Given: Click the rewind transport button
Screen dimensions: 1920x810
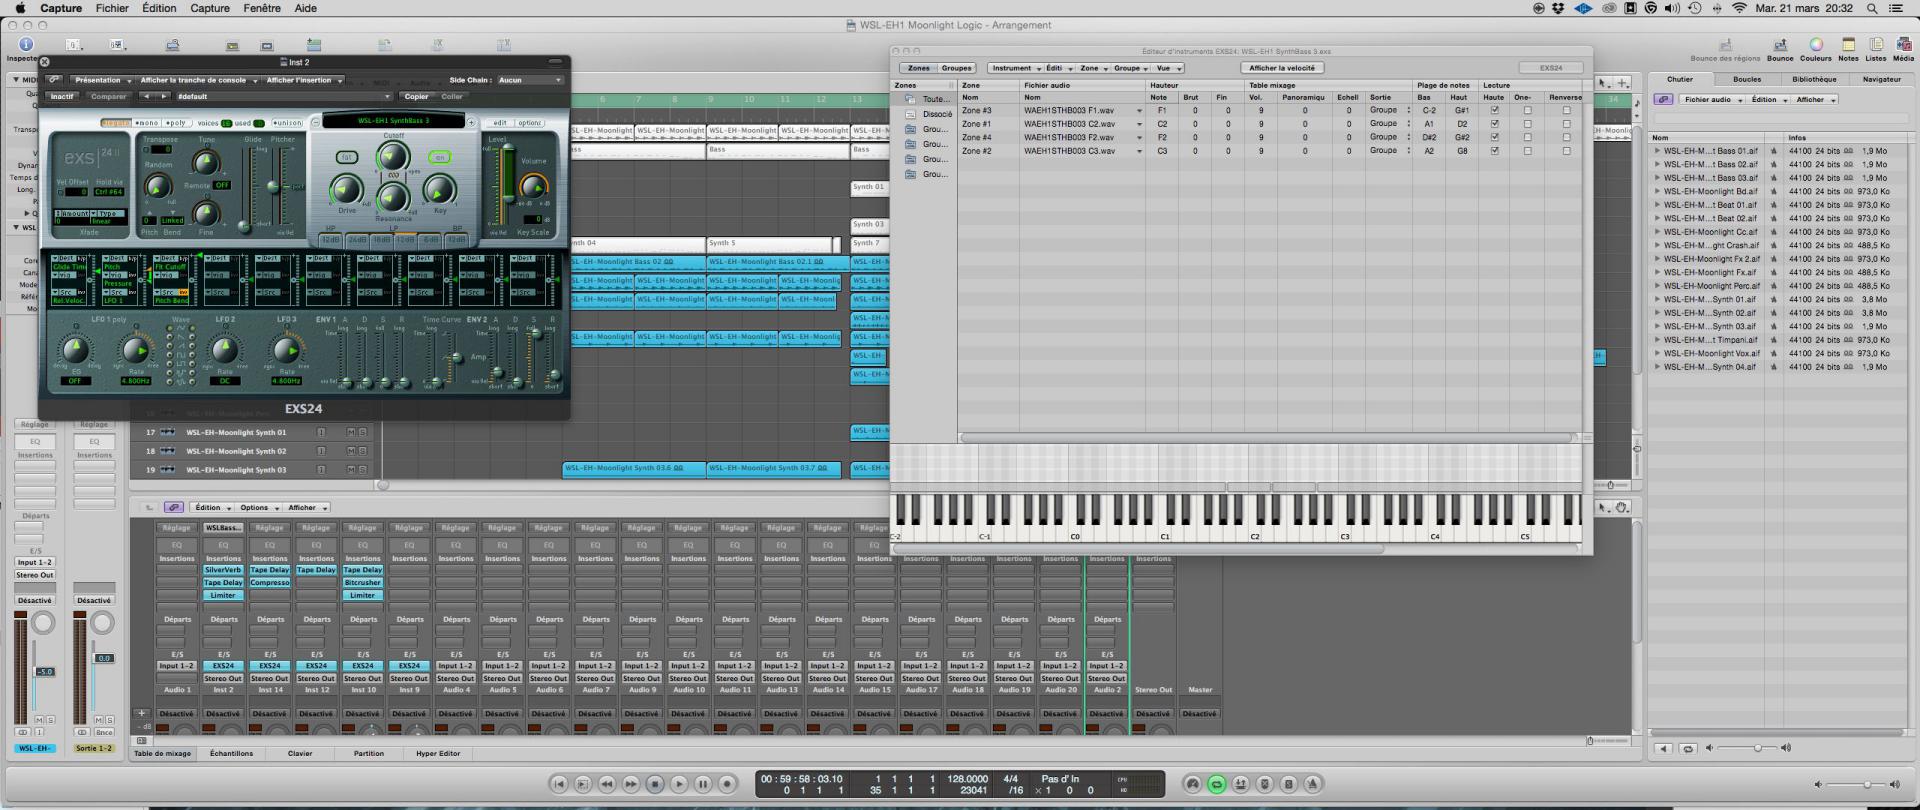Looking at the screenshot, I should point(607,784).
